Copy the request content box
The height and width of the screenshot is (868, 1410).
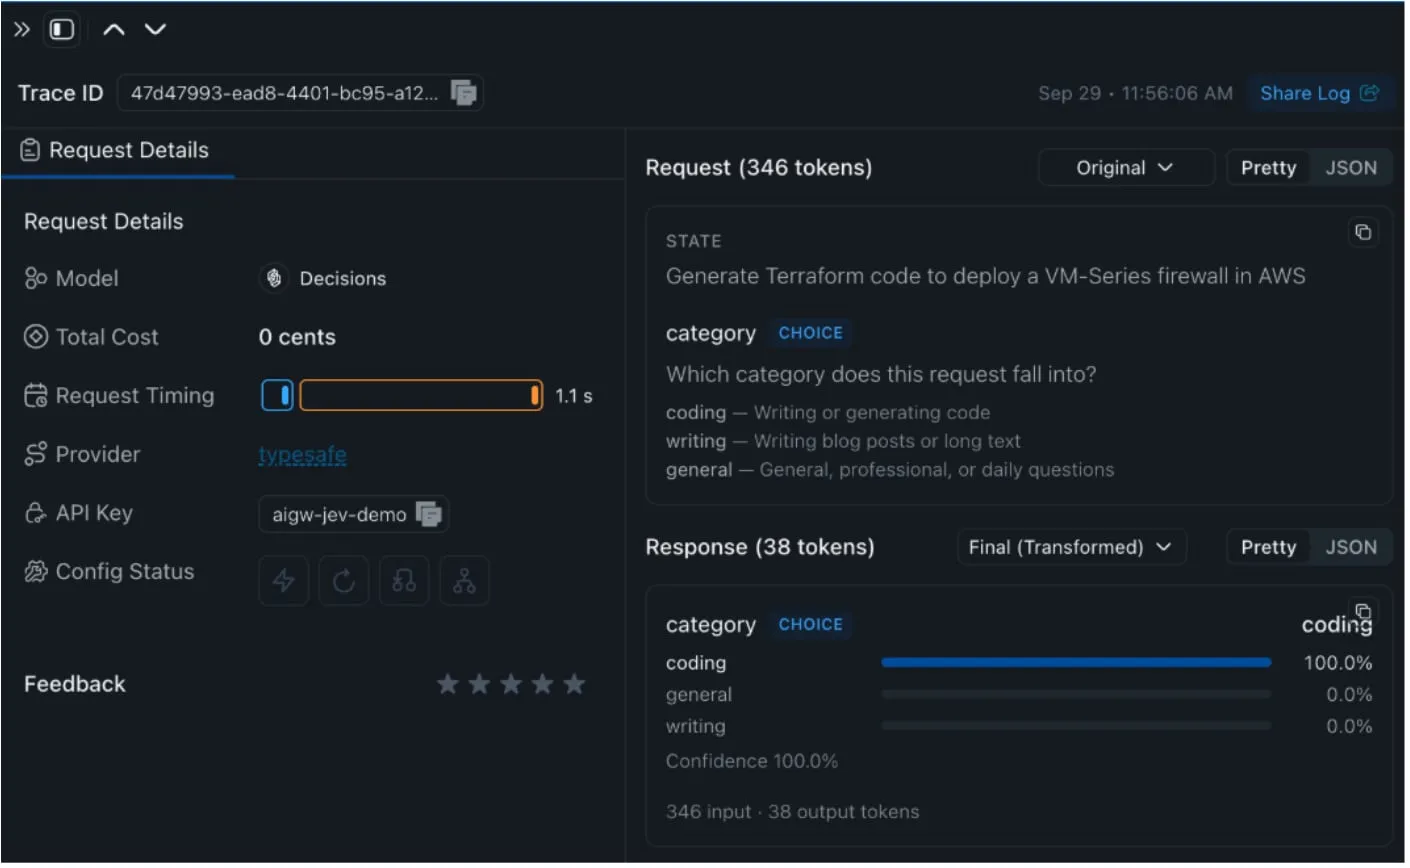1363,232
